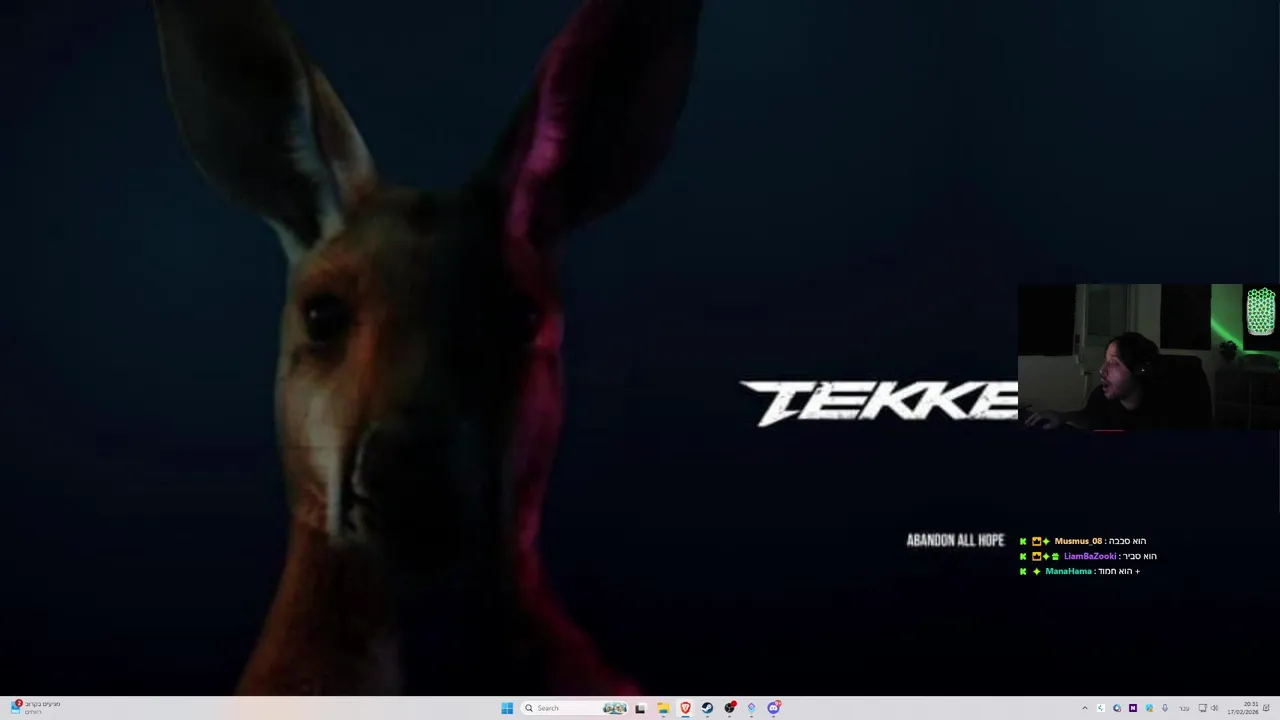1280x720 pixels.
Task: Click the chat username LiamBaZooki
Action: coord(1090,556)
